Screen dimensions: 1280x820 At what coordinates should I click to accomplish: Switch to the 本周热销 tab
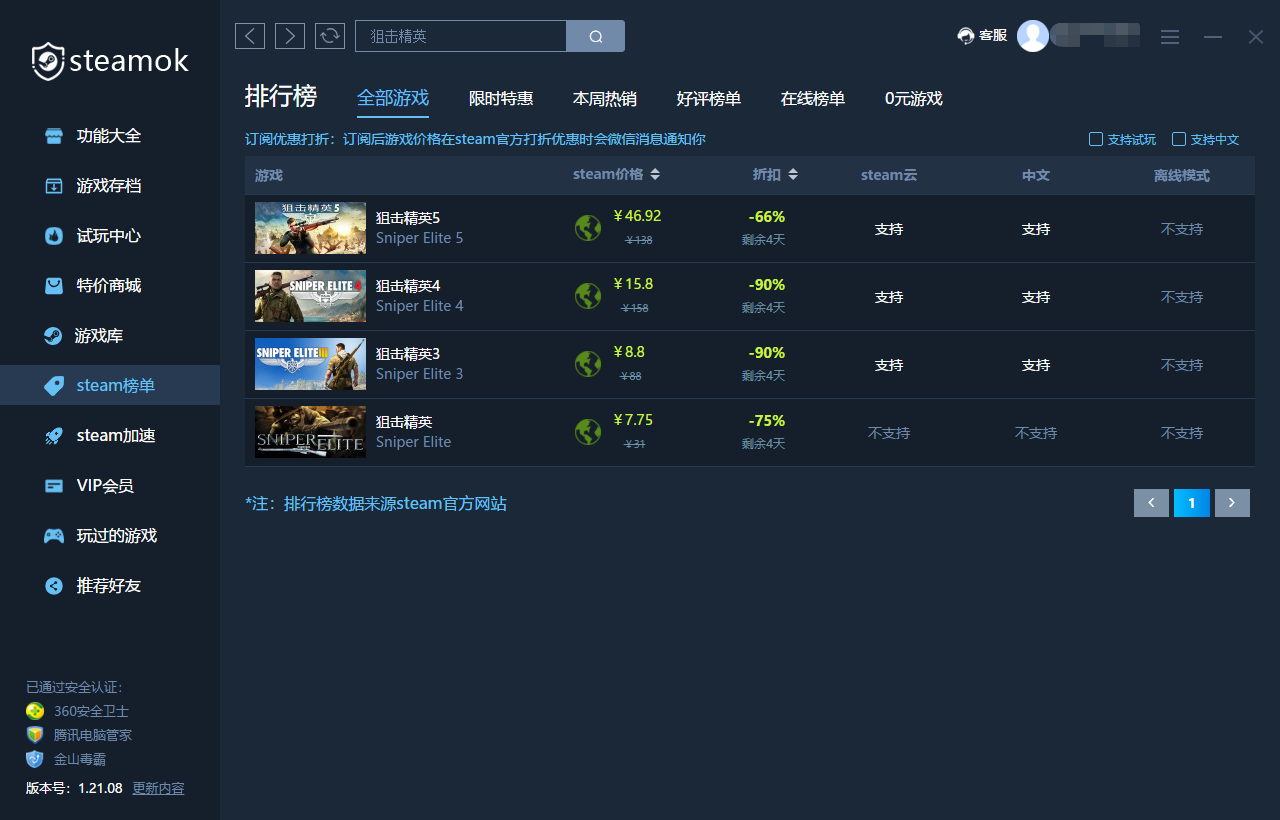[605, 98]
